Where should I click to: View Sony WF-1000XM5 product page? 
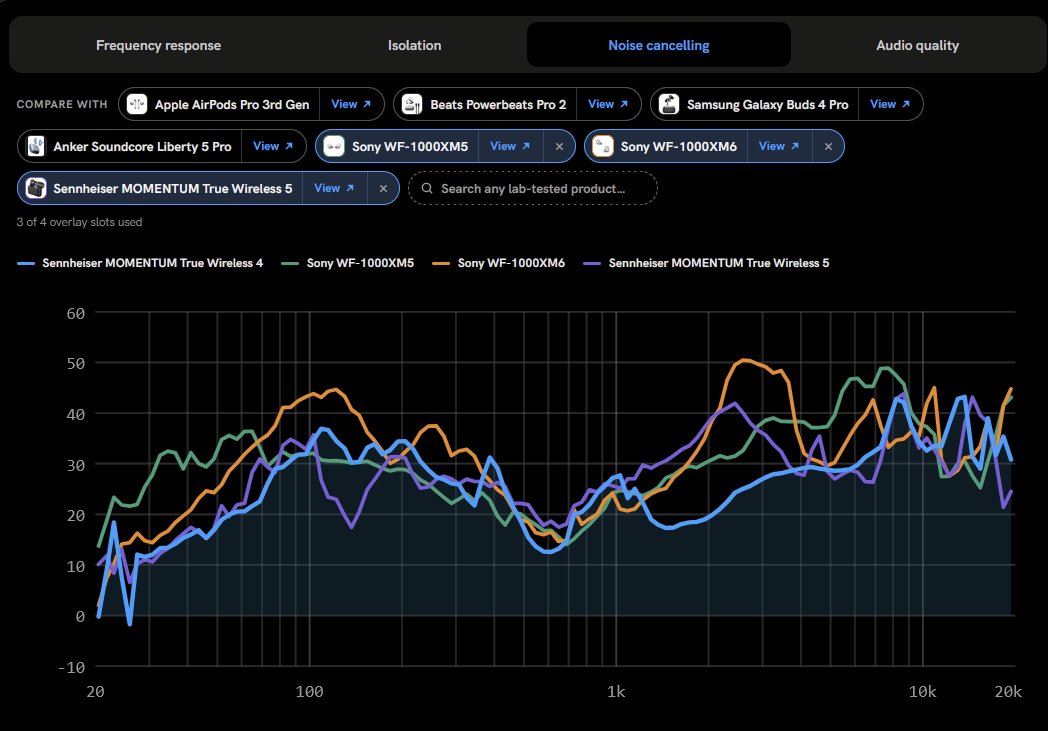tap(510, 146)
